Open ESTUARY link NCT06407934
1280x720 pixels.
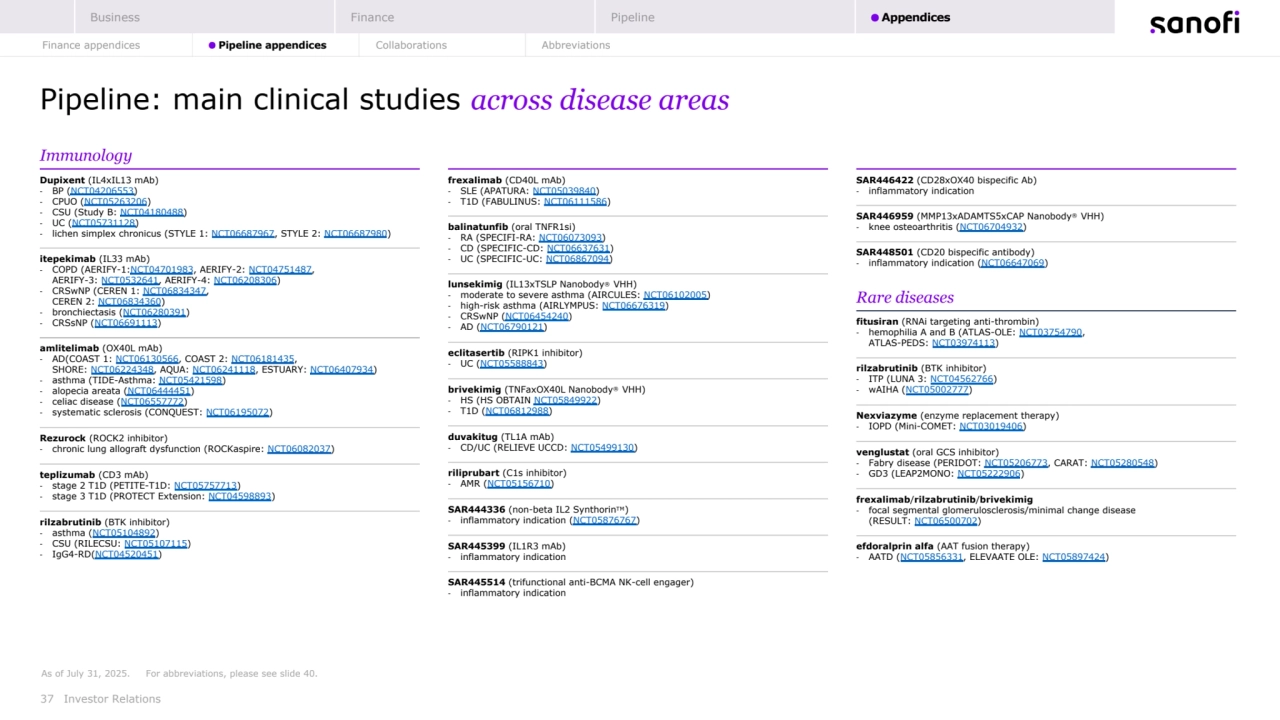coord(342,370)
